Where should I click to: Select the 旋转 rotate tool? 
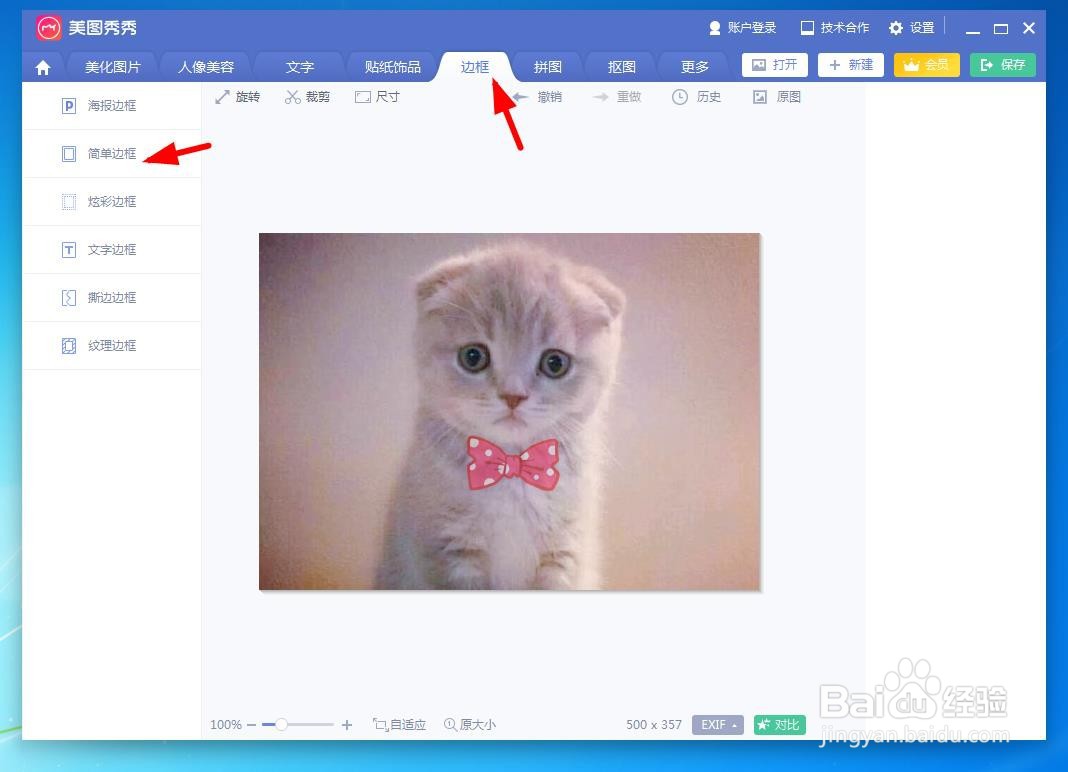pyautogui.click(x=238, y=97)
